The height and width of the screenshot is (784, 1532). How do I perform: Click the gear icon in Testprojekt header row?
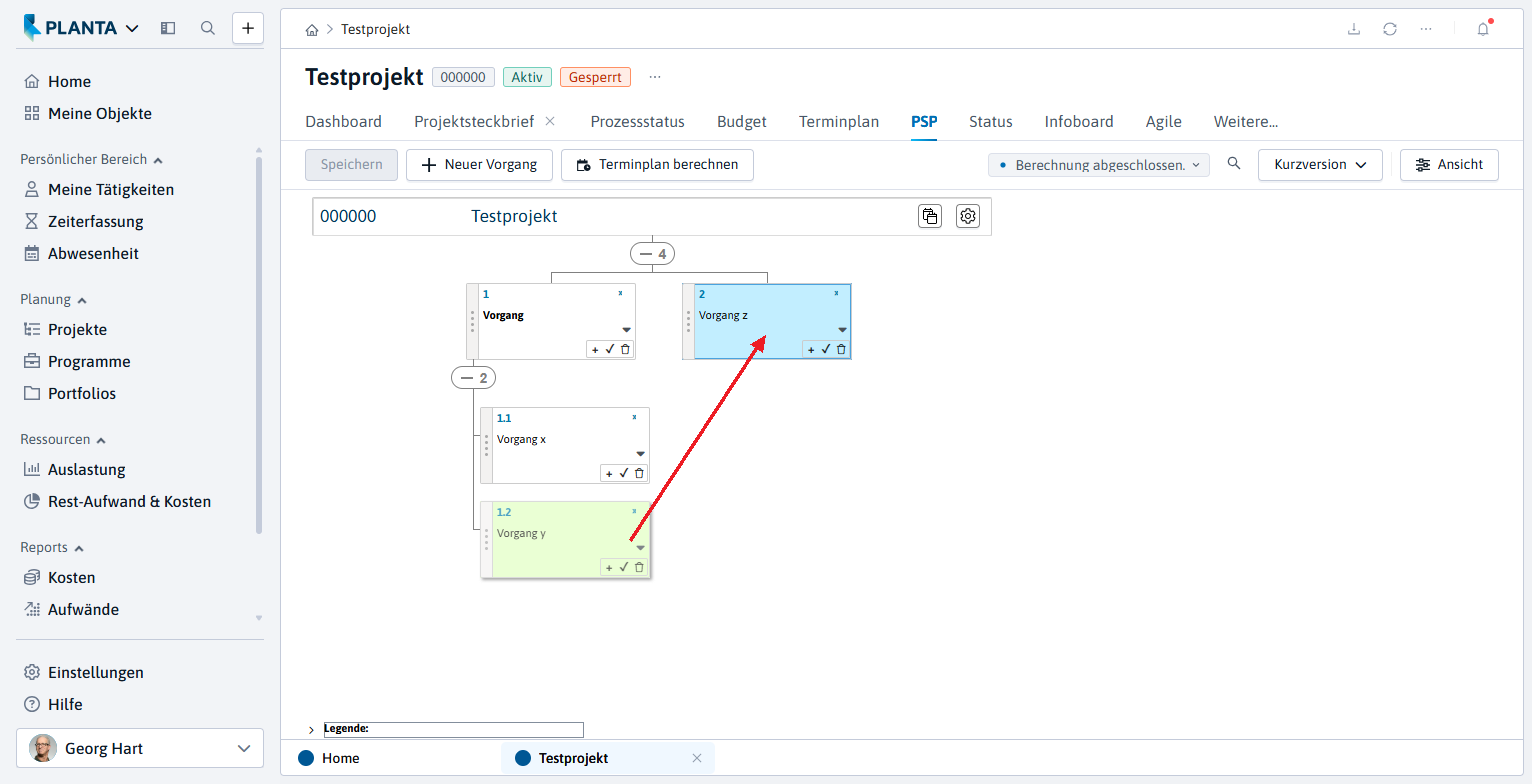967,216
